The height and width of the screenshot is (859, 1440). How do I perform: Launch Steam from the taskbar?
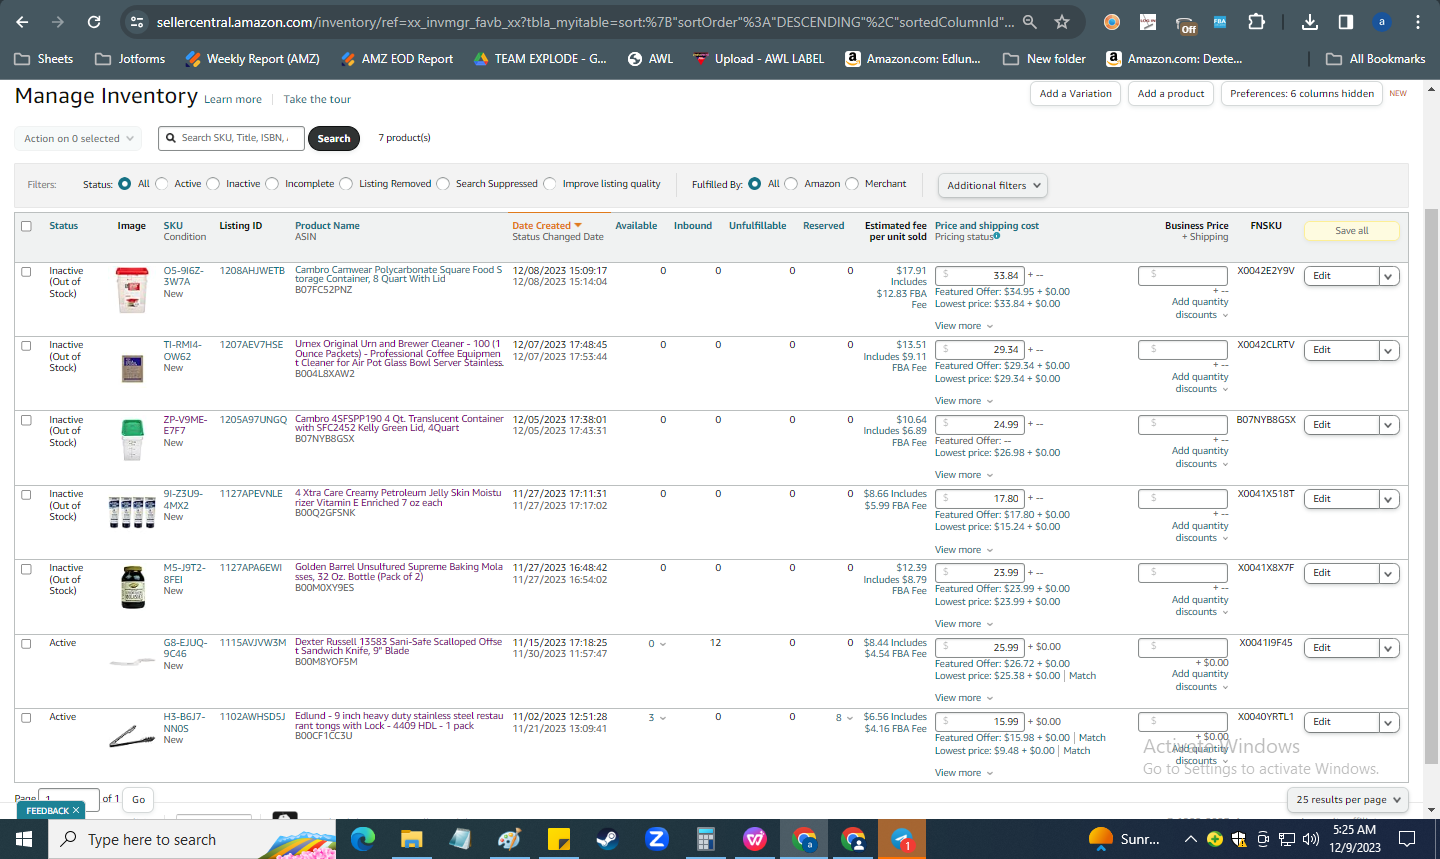click(607, 839)
